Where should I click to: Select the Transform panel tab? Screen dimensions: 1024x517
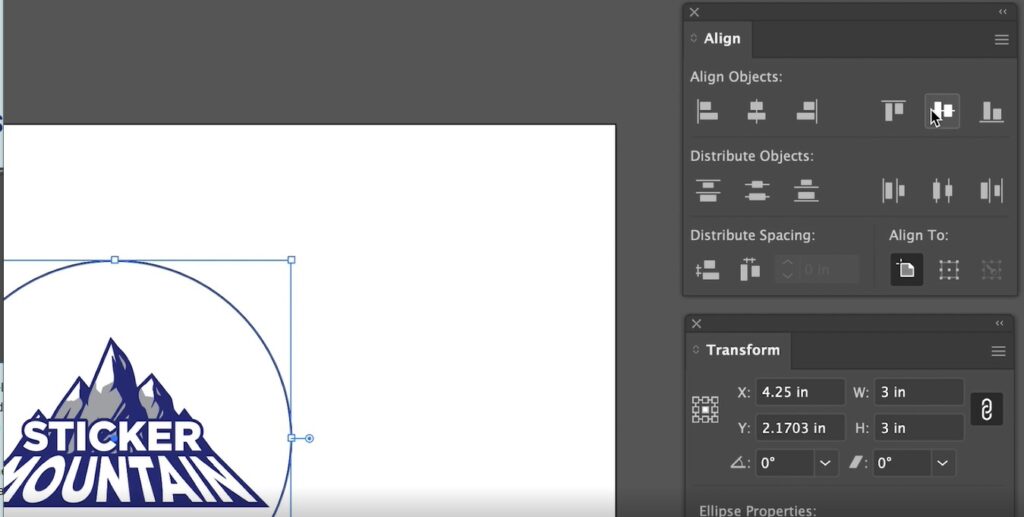point(743,350)
